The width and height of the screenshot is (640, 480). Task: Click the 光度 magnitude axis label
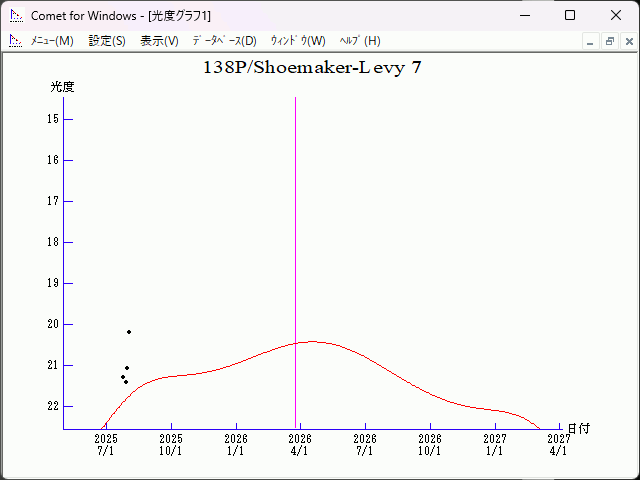click(62, 87)
